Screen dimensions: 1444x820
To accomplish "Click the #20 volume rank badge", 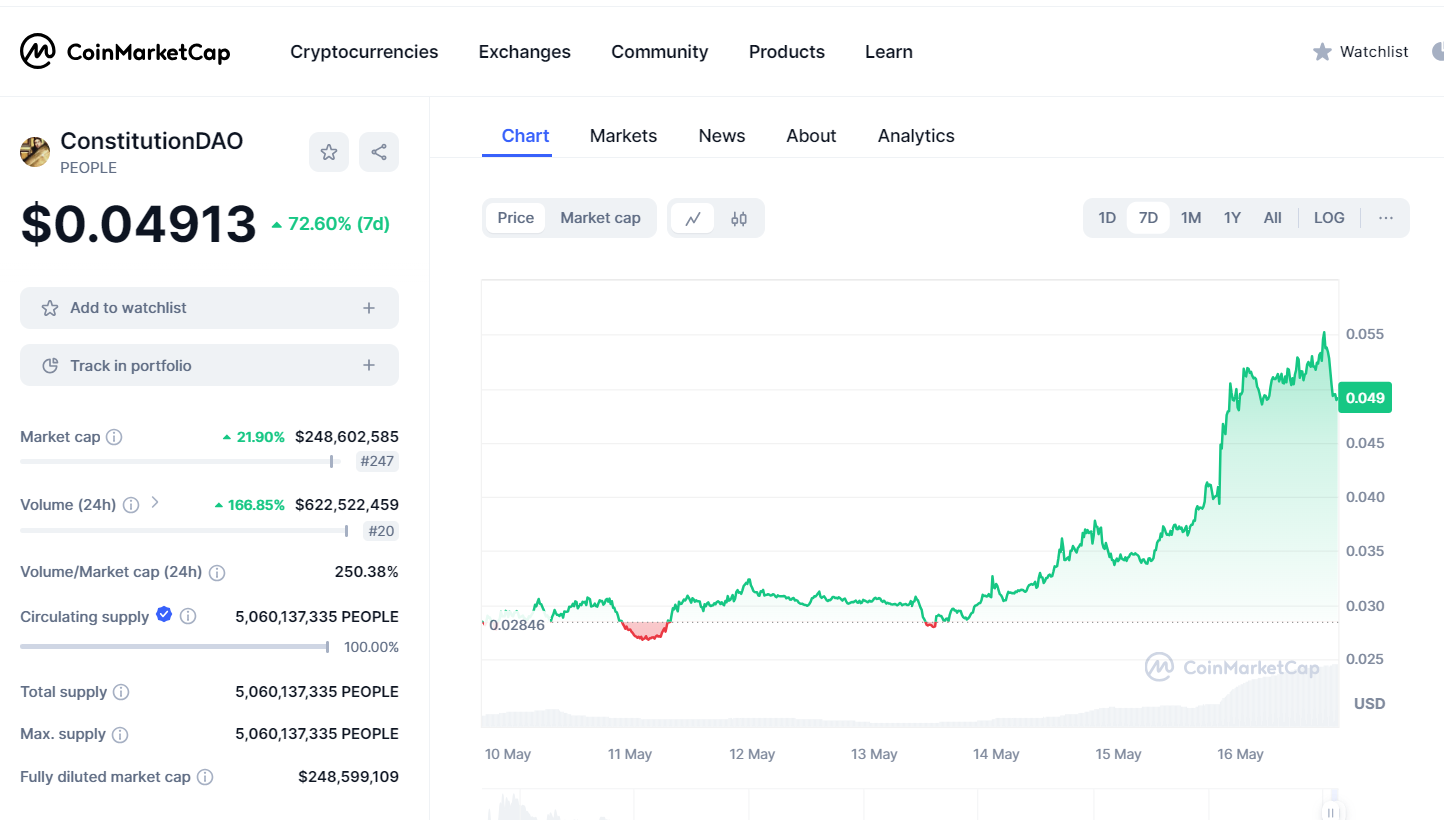I will click(x=381, y=531).
